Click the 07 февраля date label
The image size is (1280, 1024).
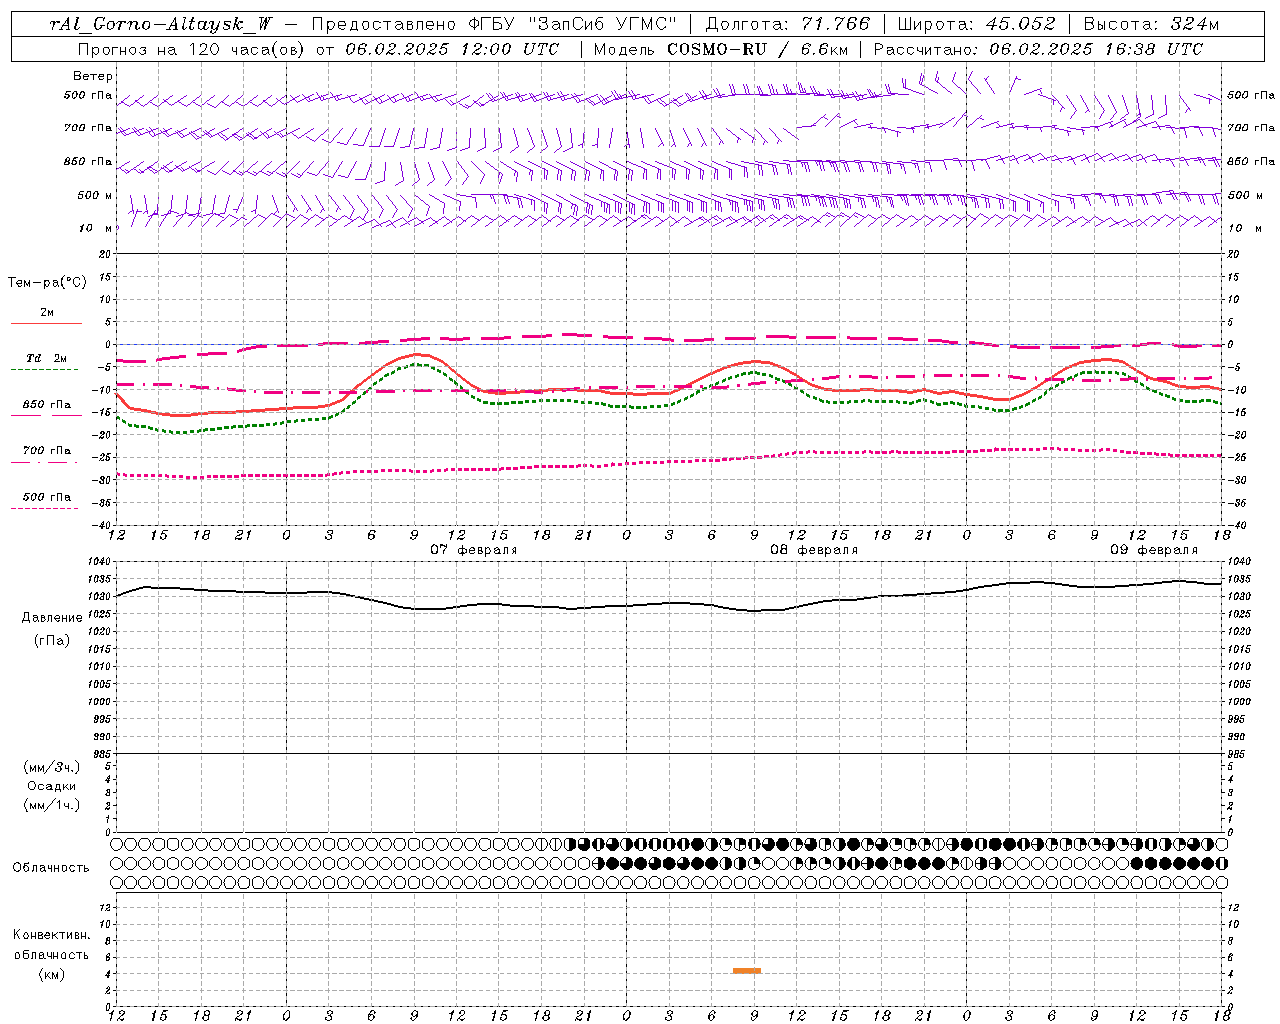pos(474,550)
